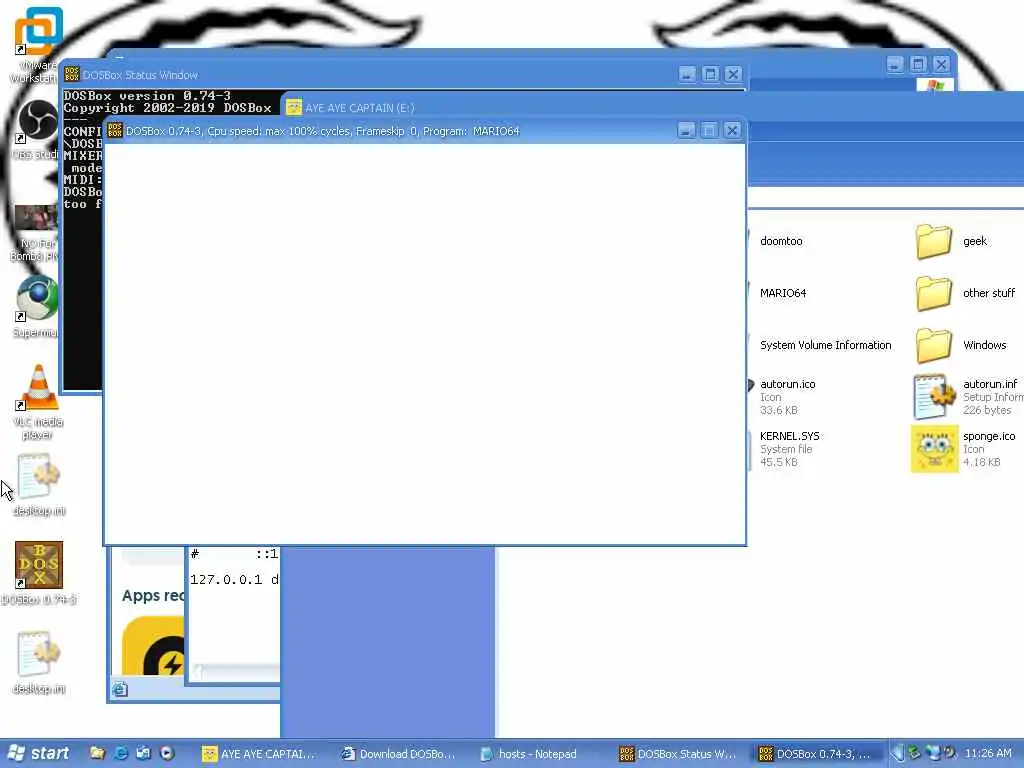Click the media player icon in Quick Launch
The width and height of the screenshot is (1024, 768).
coord(167,753)
